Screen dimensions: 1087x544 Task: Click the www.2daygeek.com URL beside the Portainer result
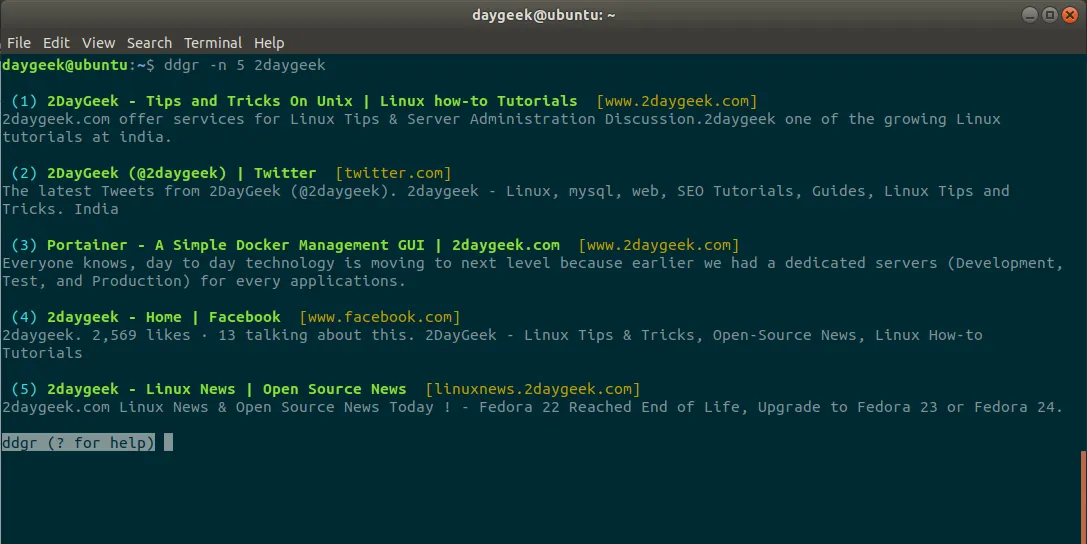[659, 245]
